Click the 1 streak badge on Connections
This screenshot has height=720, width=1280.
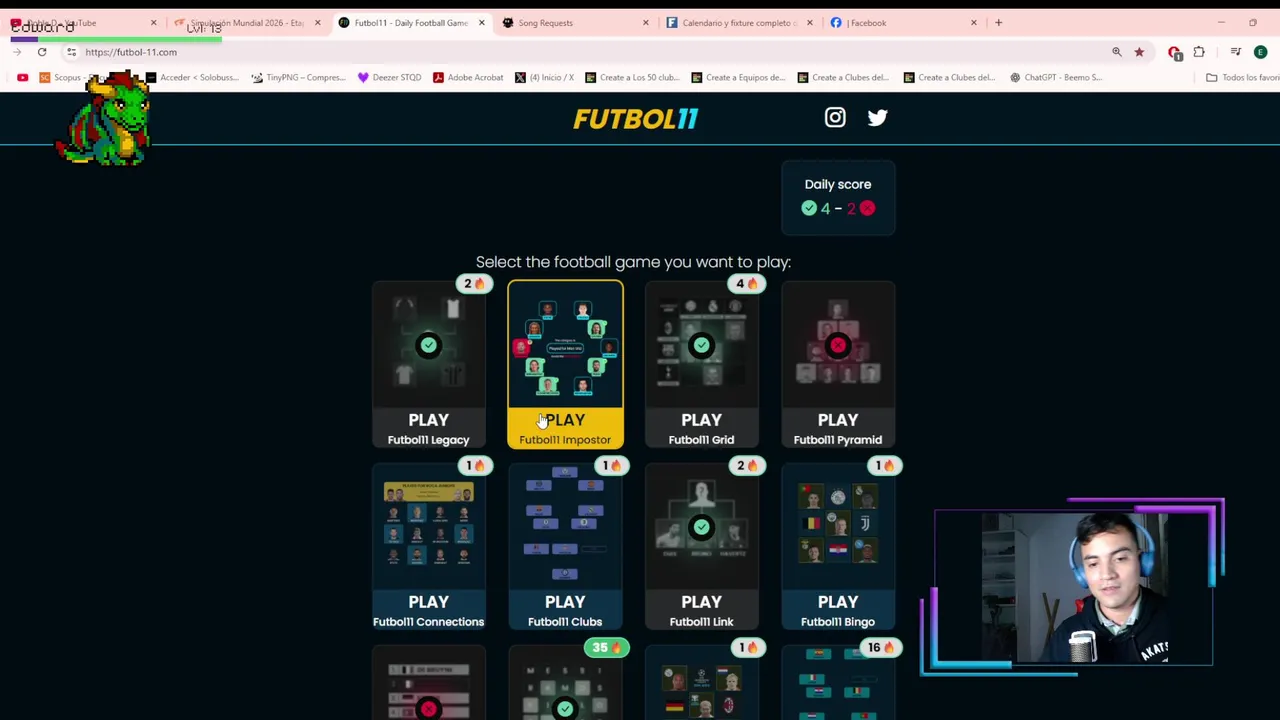(473, 465)
